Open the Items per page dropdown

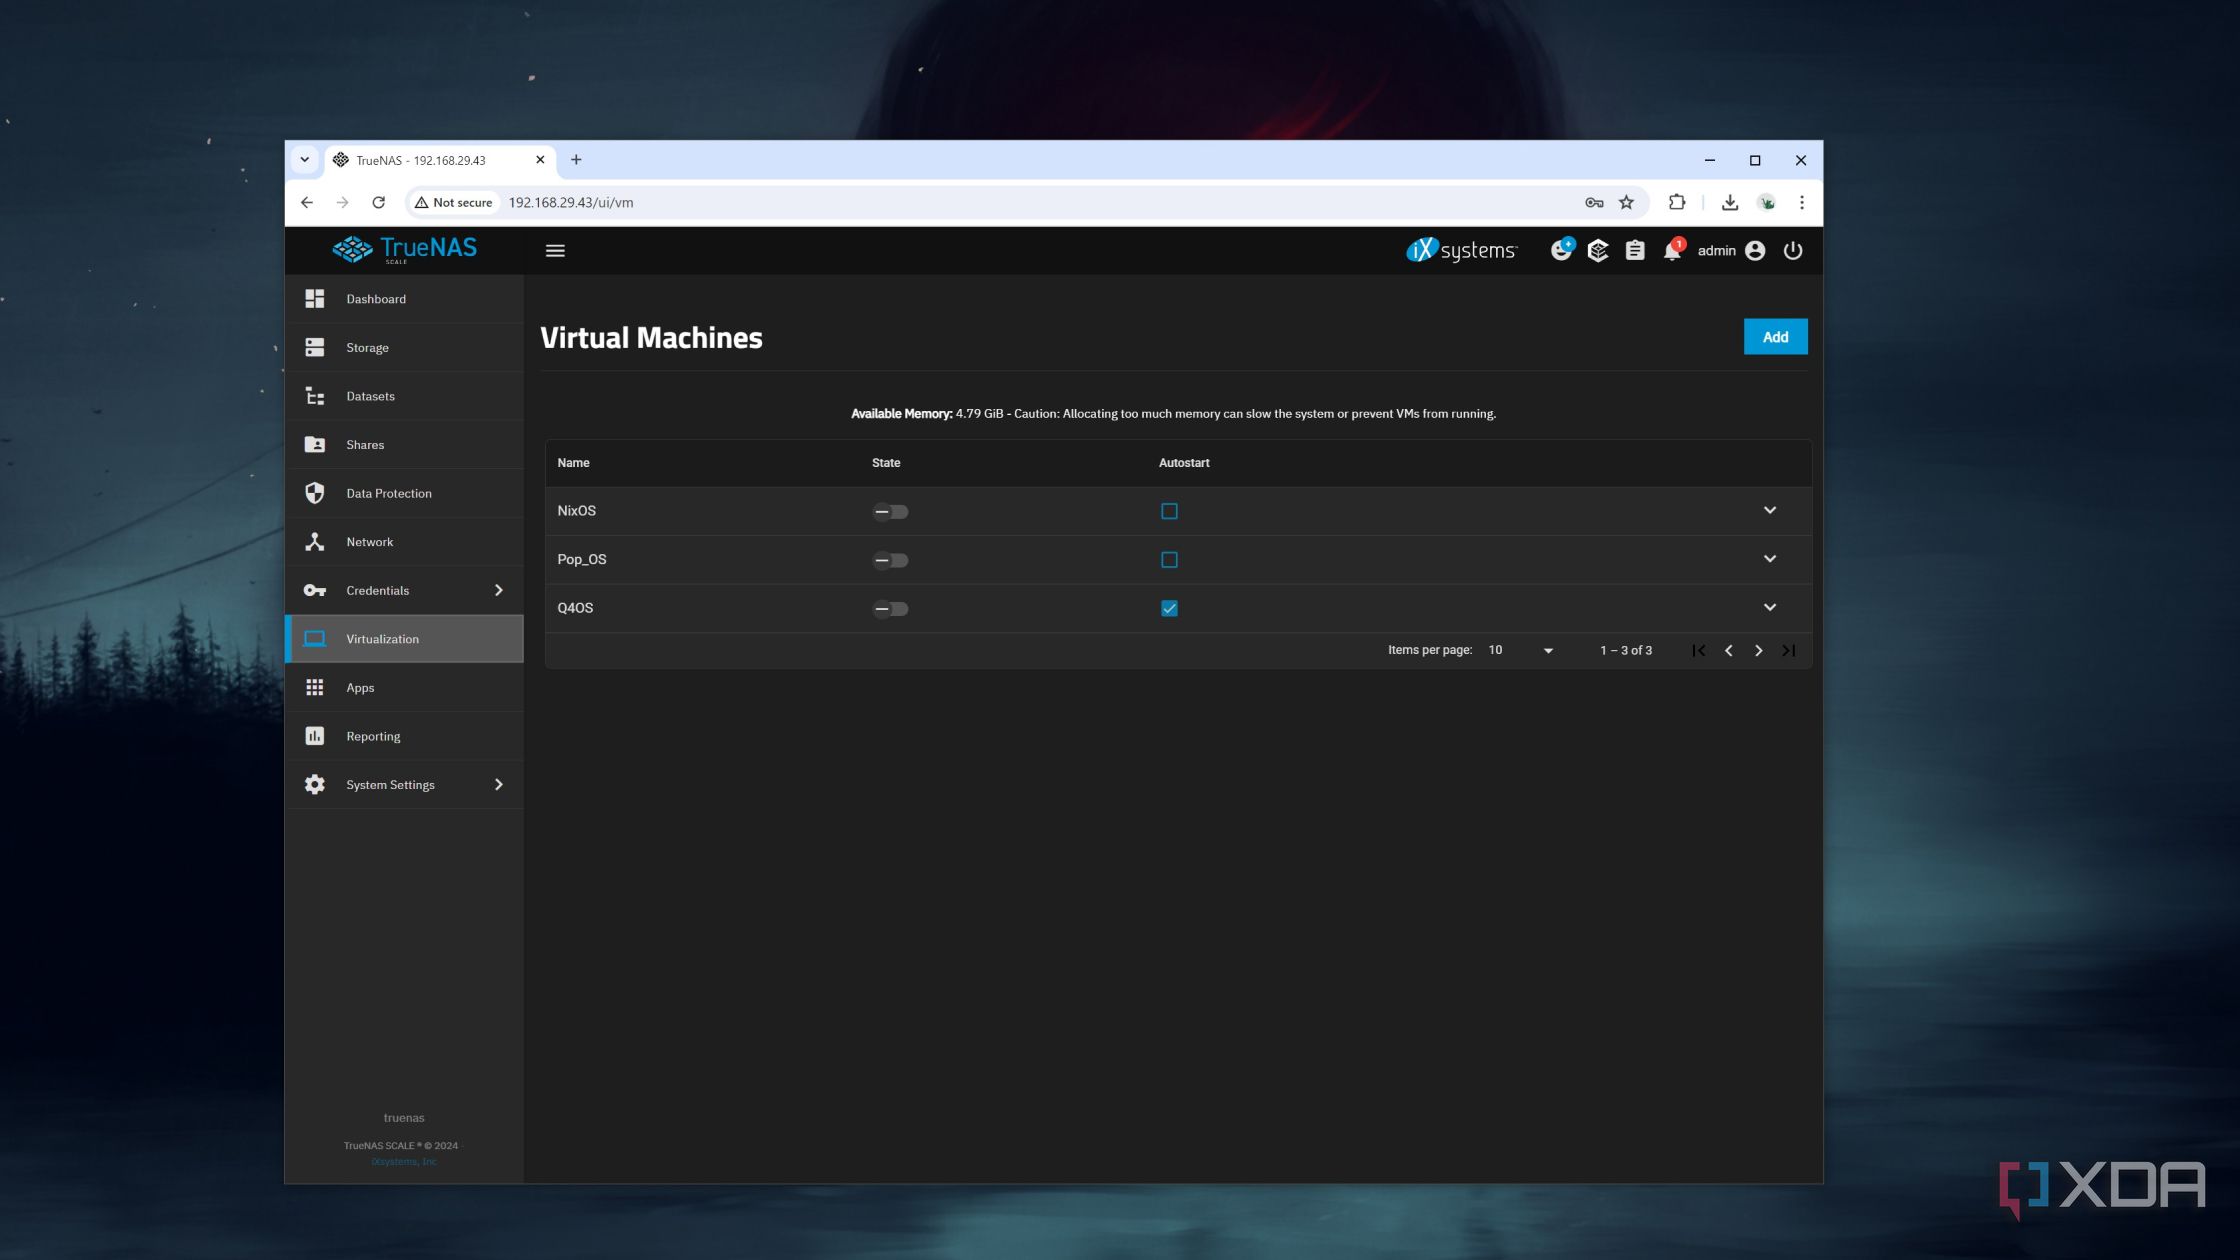coord(1520,650)
